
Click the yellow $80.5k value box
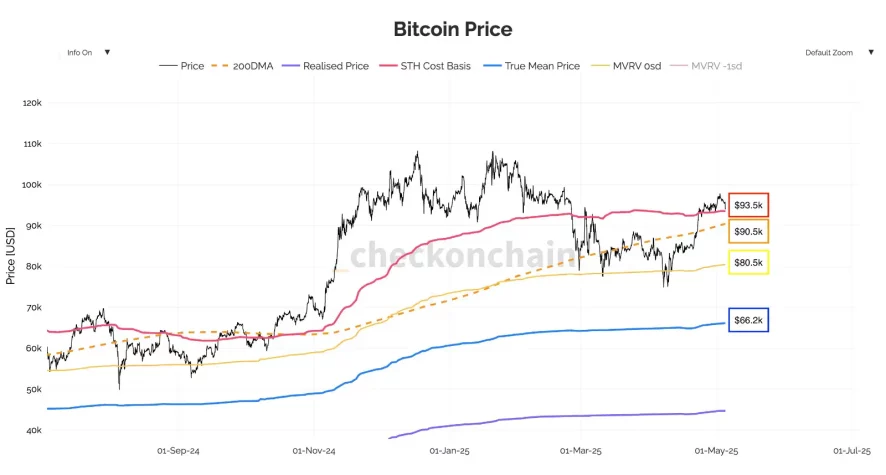tap(748, 263)
